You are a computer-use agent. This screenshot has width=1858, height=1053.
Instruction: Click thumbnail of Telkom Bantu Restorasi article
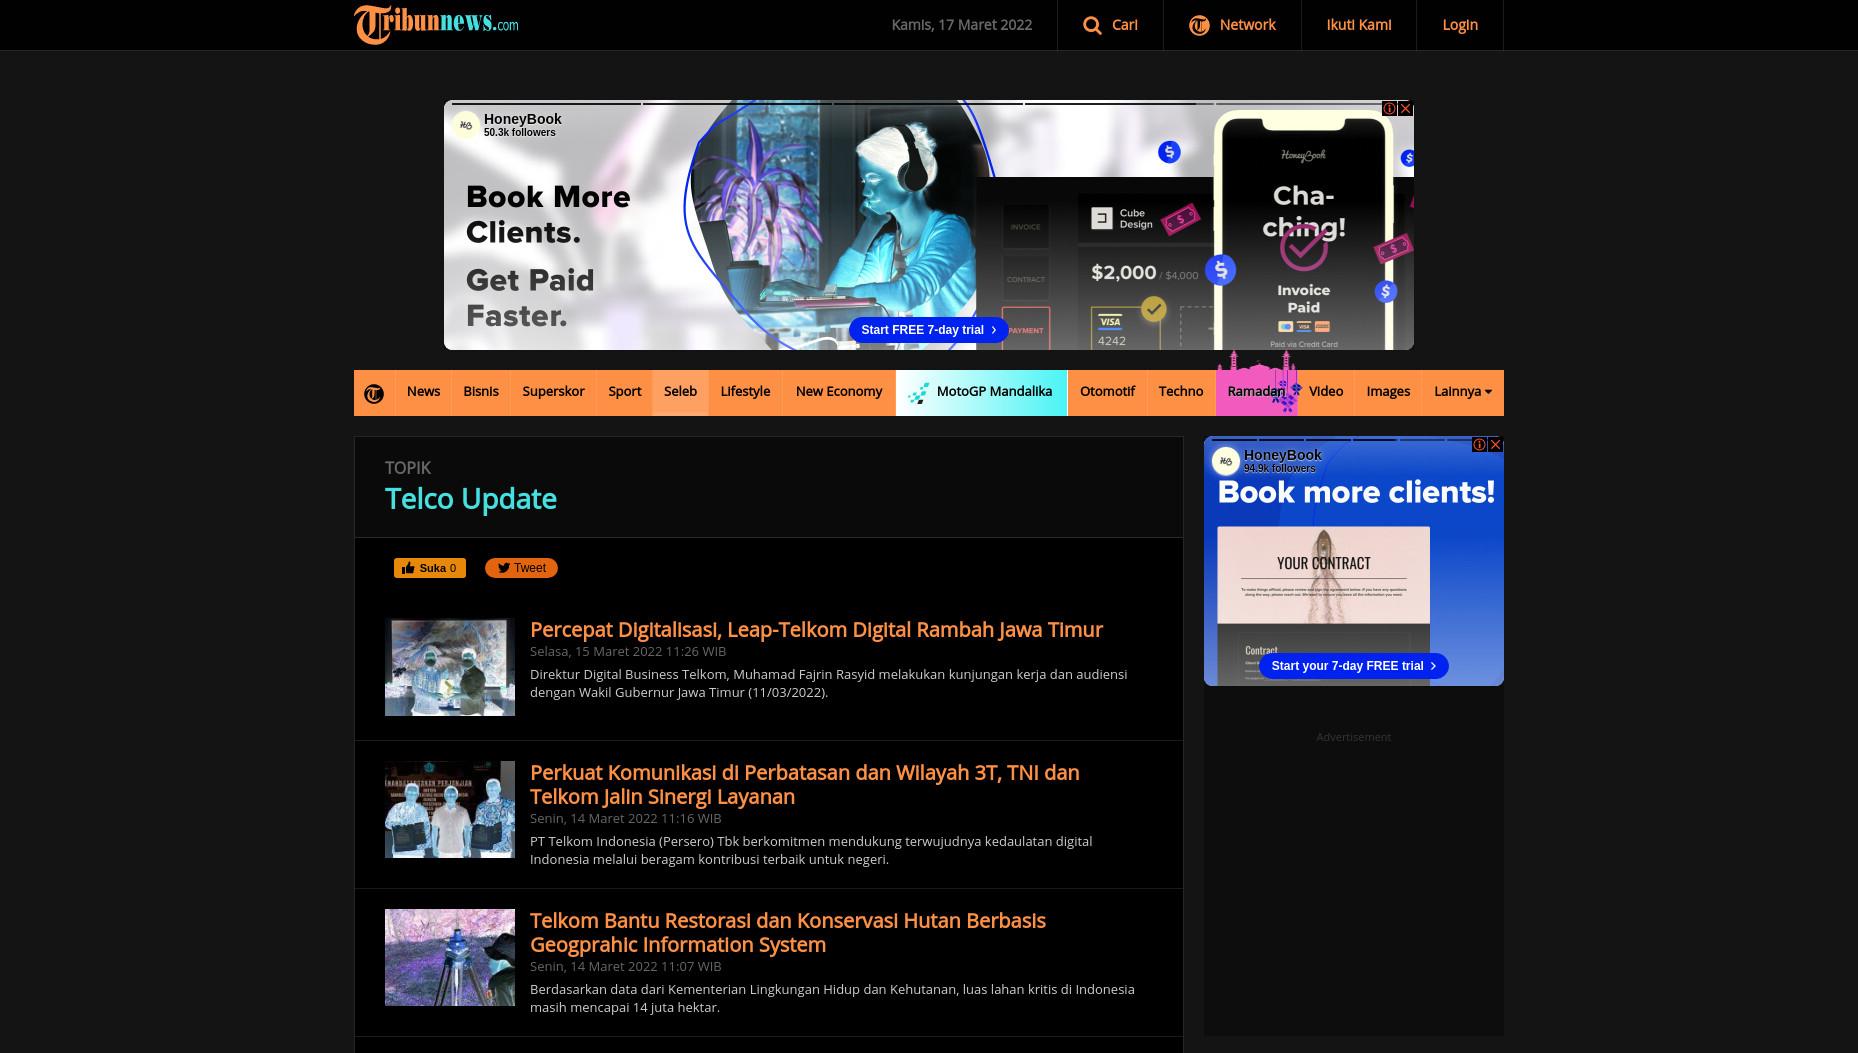(450, 957)
